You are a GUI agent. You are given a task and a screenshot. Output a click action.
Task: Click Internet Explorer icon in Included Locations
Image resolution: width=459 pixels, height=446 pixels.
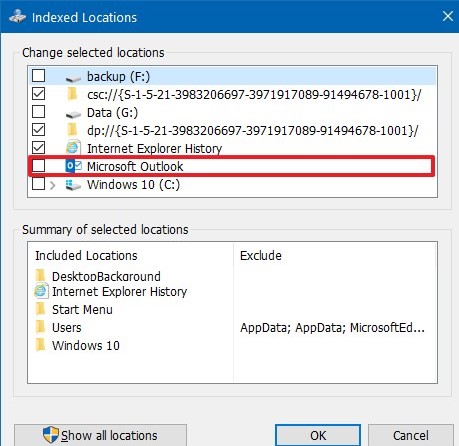(41, 291)
